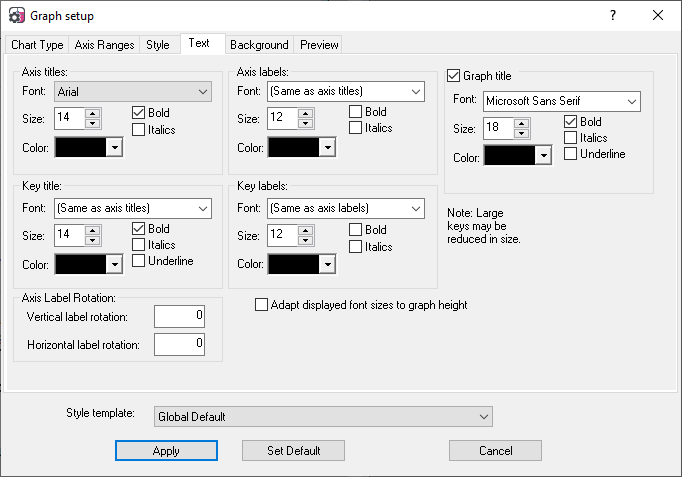Screen dimensions: 682x477
Task: Decrease Axis labels font size
Action: tap(306, 123)
